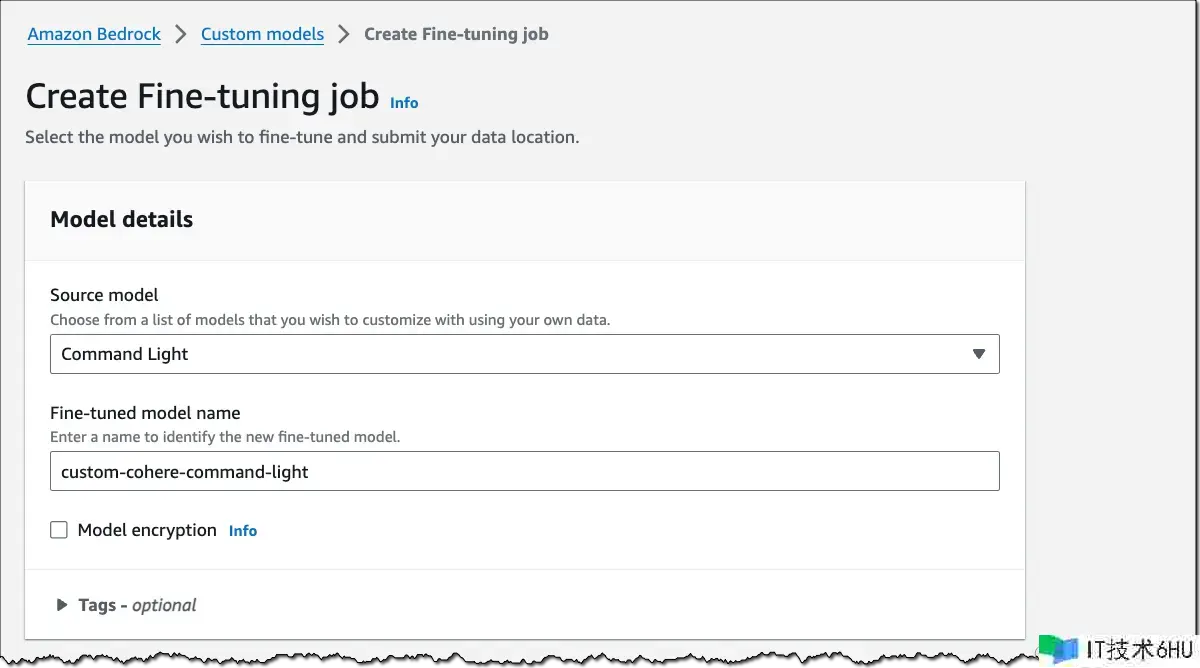Screen dimensions: 1200x668
Task: Click 'Enter a name to identify' helper text
Action: 225,437
